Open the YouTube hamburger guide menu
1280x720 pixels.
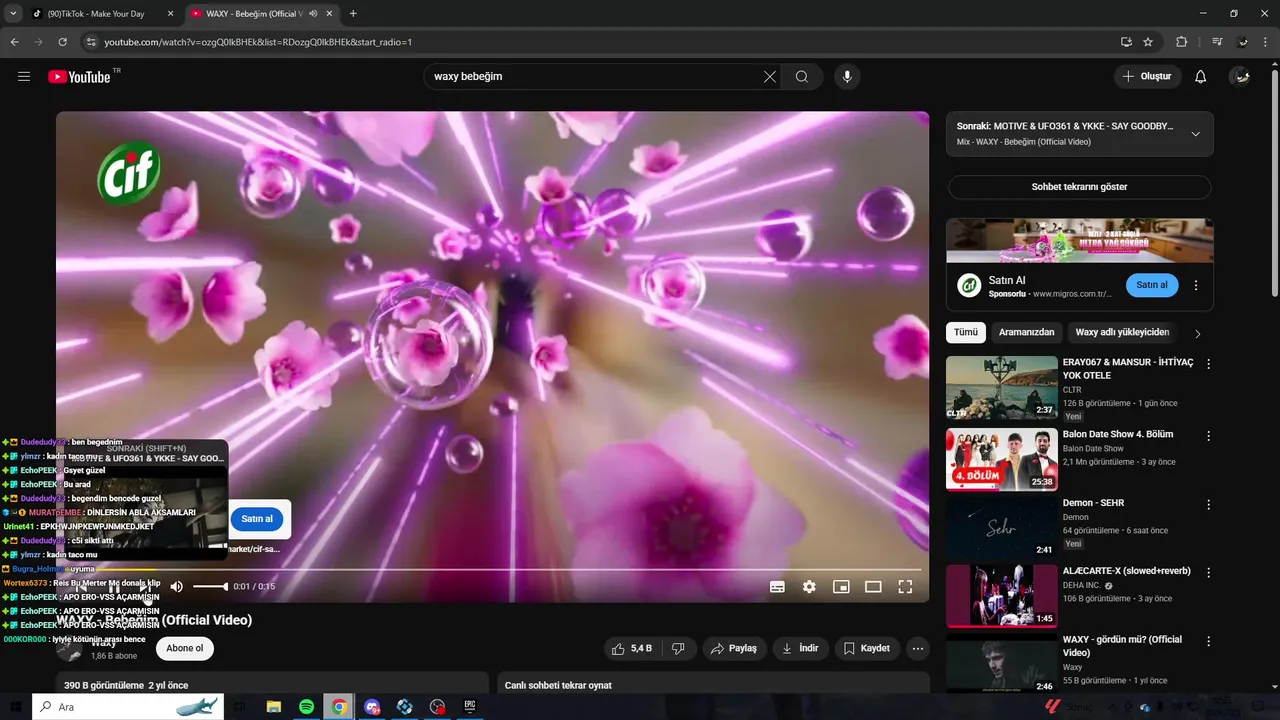pos(24,77)
